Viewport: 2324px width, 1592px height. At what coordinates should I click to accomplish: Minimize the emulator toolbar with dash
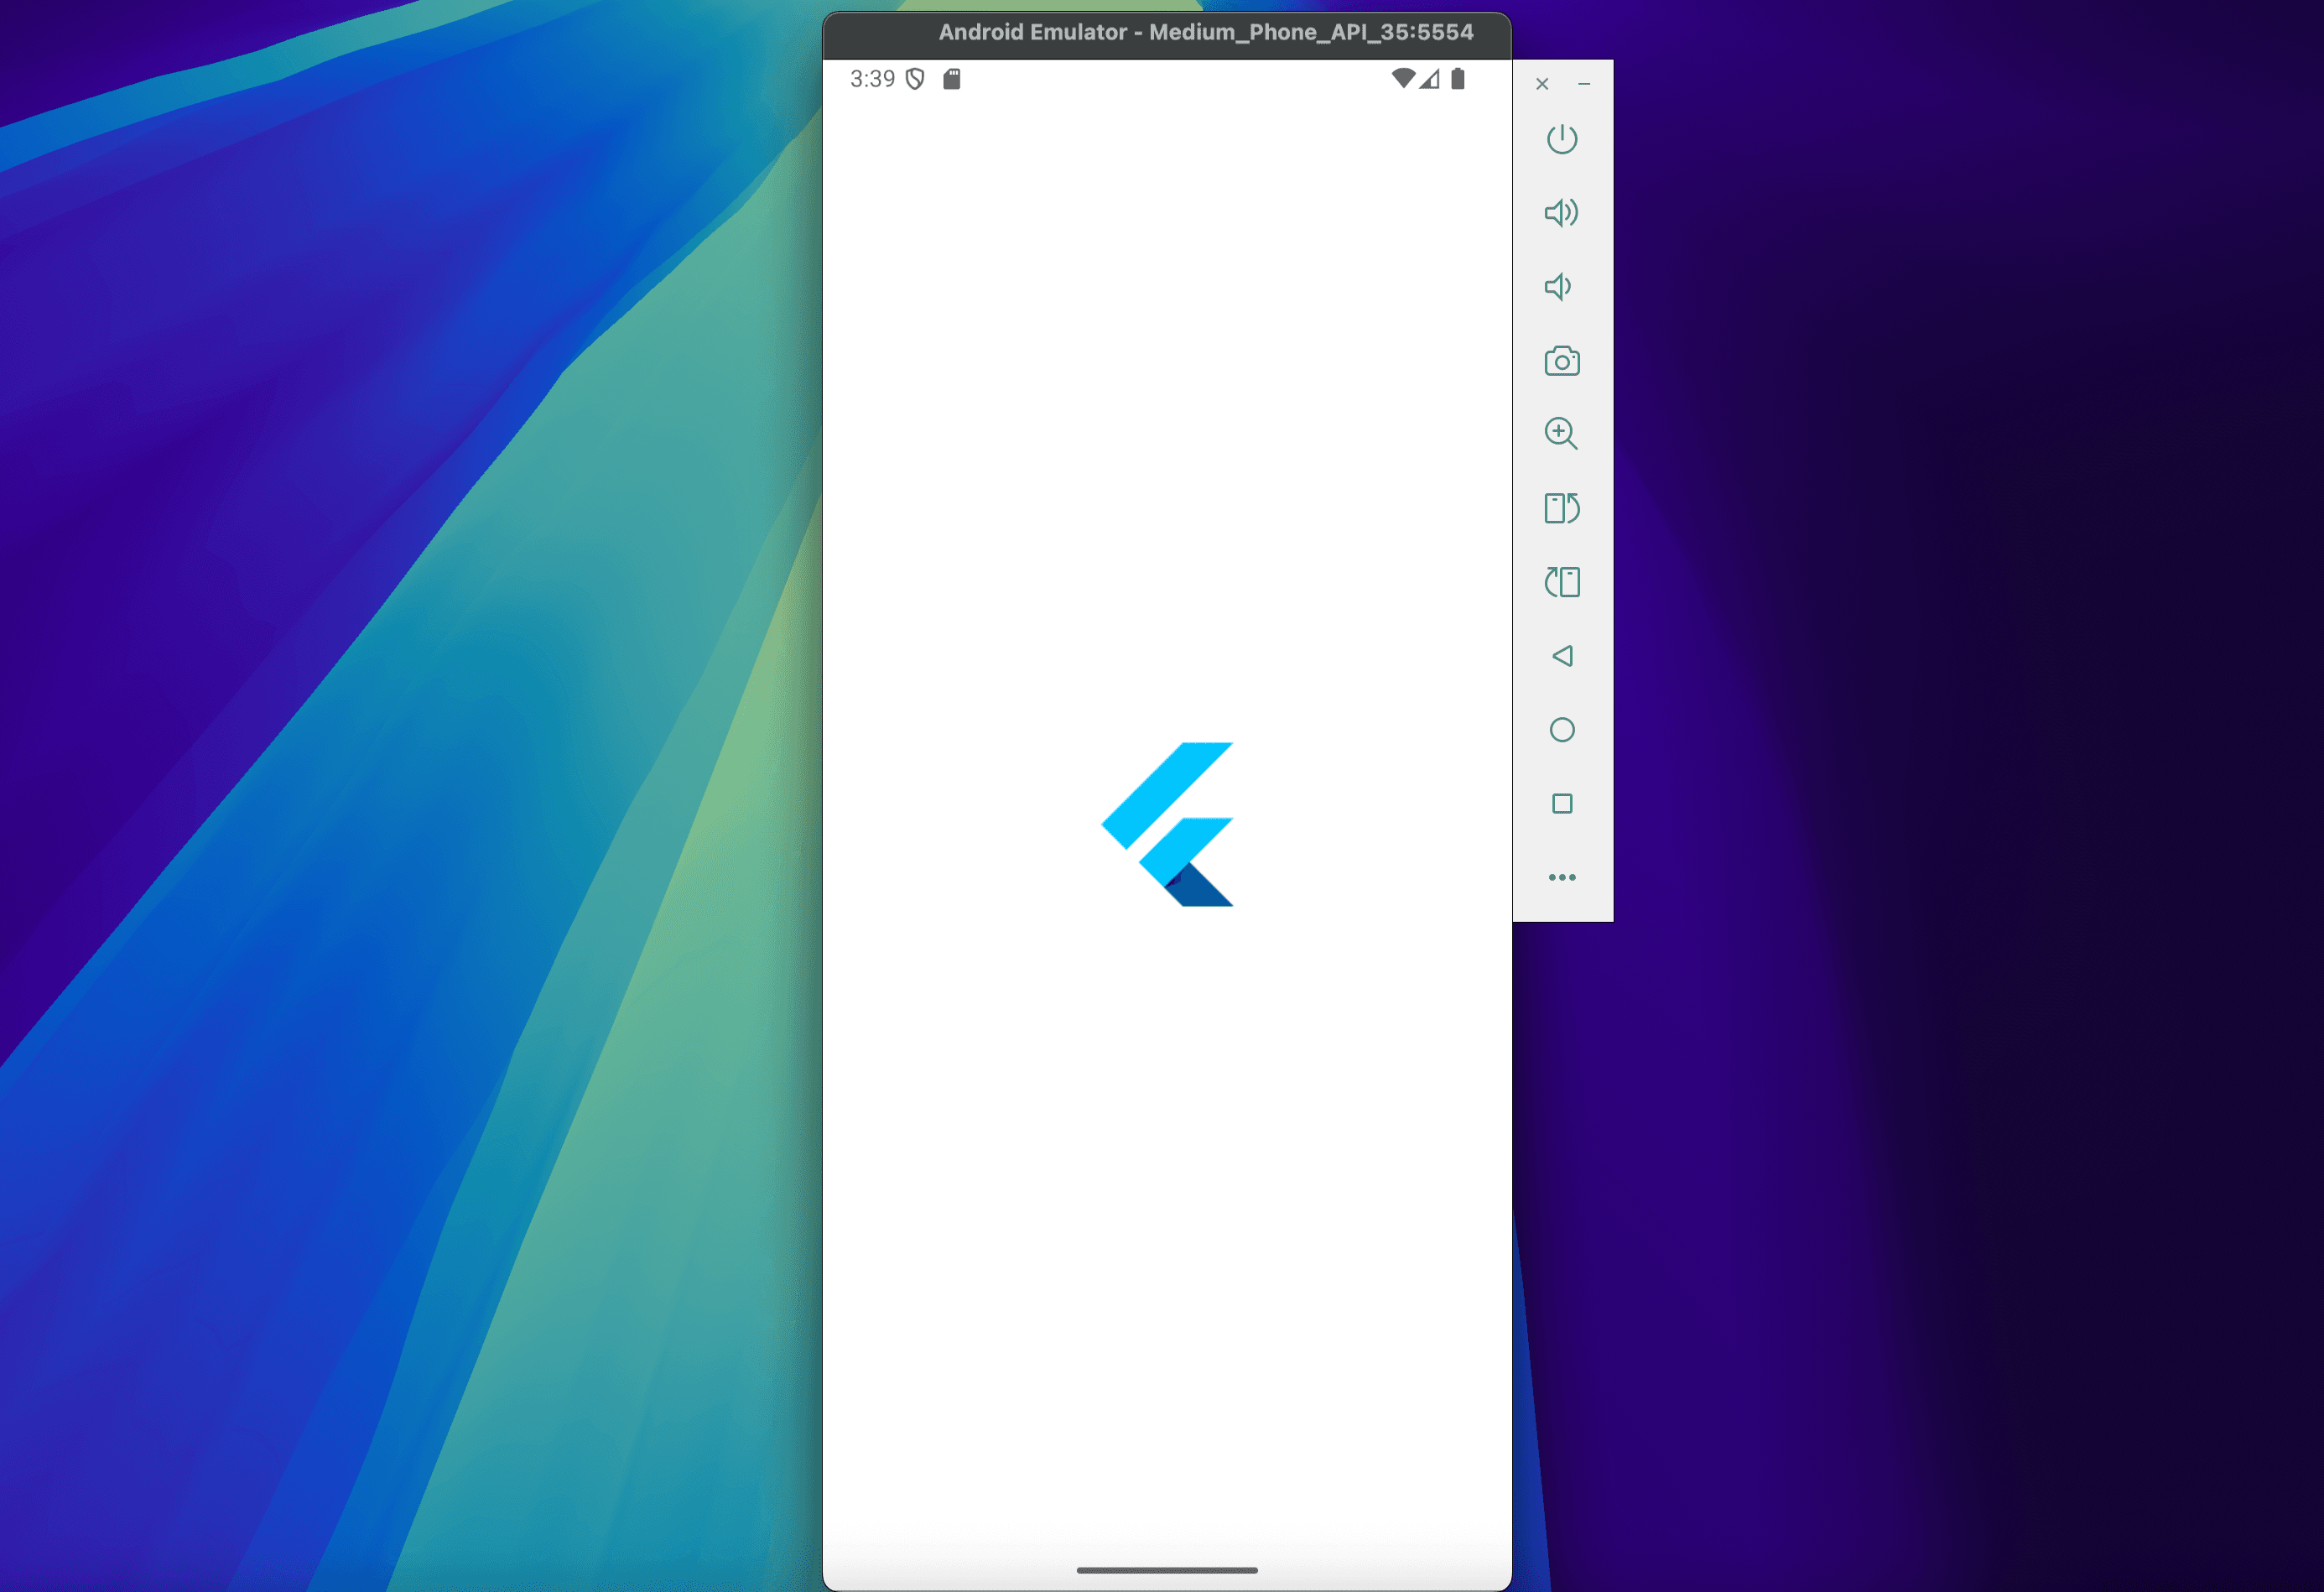[1584, 84]
